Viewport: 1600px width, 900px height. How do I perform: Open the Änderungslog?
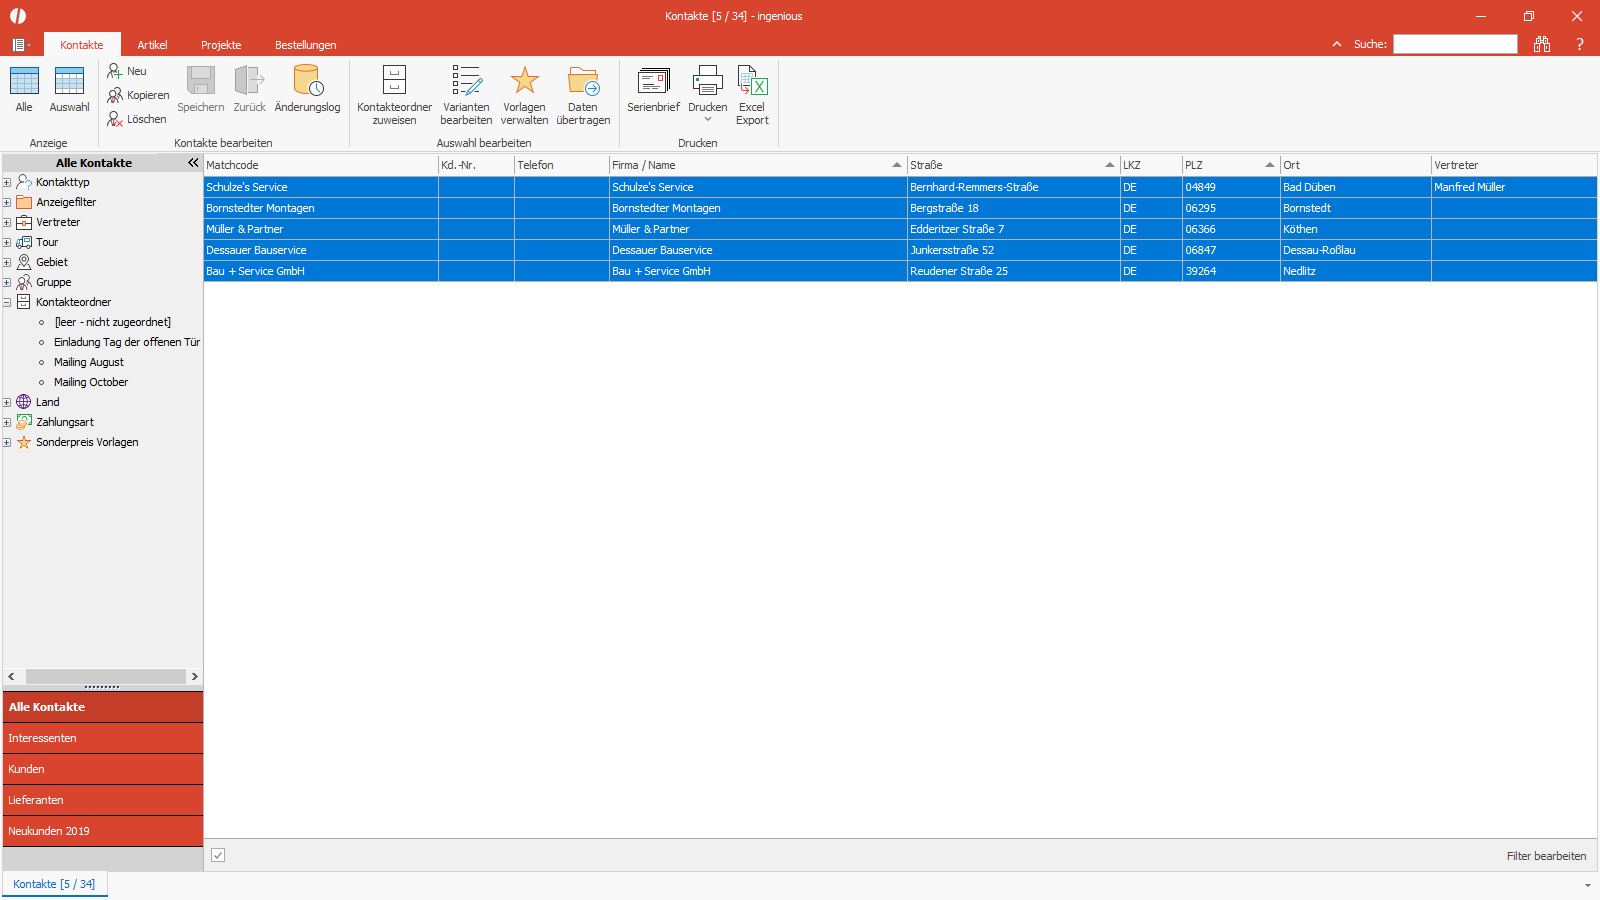[307, 90]
